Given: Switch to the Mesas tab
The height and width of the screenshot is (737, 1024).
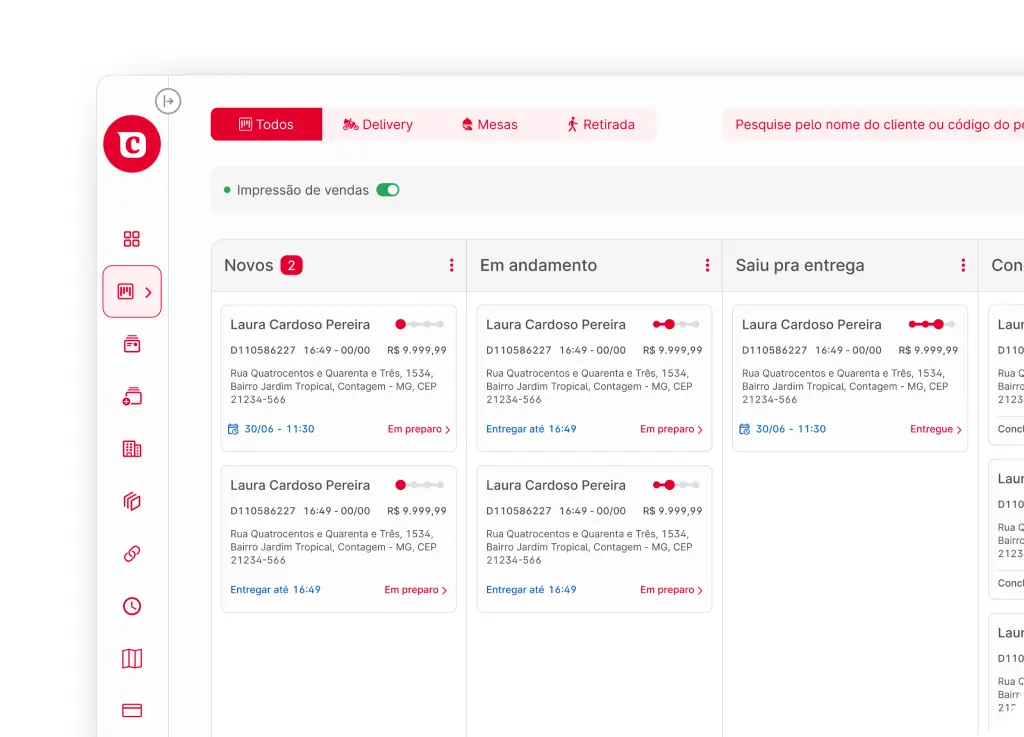Looking at the screenshot, I should (489, 125).
